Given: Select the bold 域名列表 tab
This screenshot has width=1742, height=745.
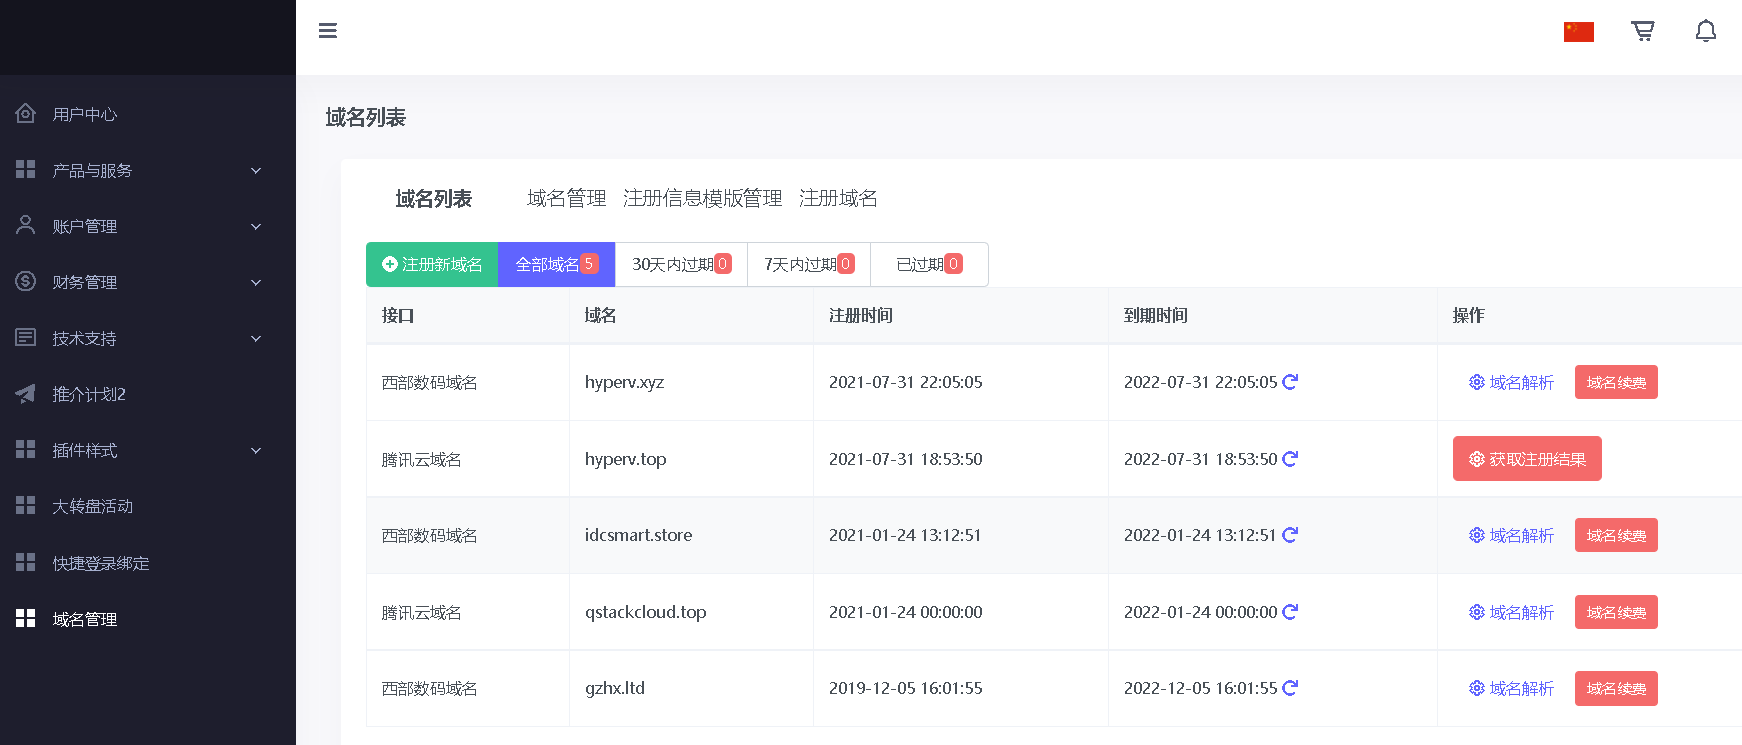Looking at the screenshot, I should [433, 199].
